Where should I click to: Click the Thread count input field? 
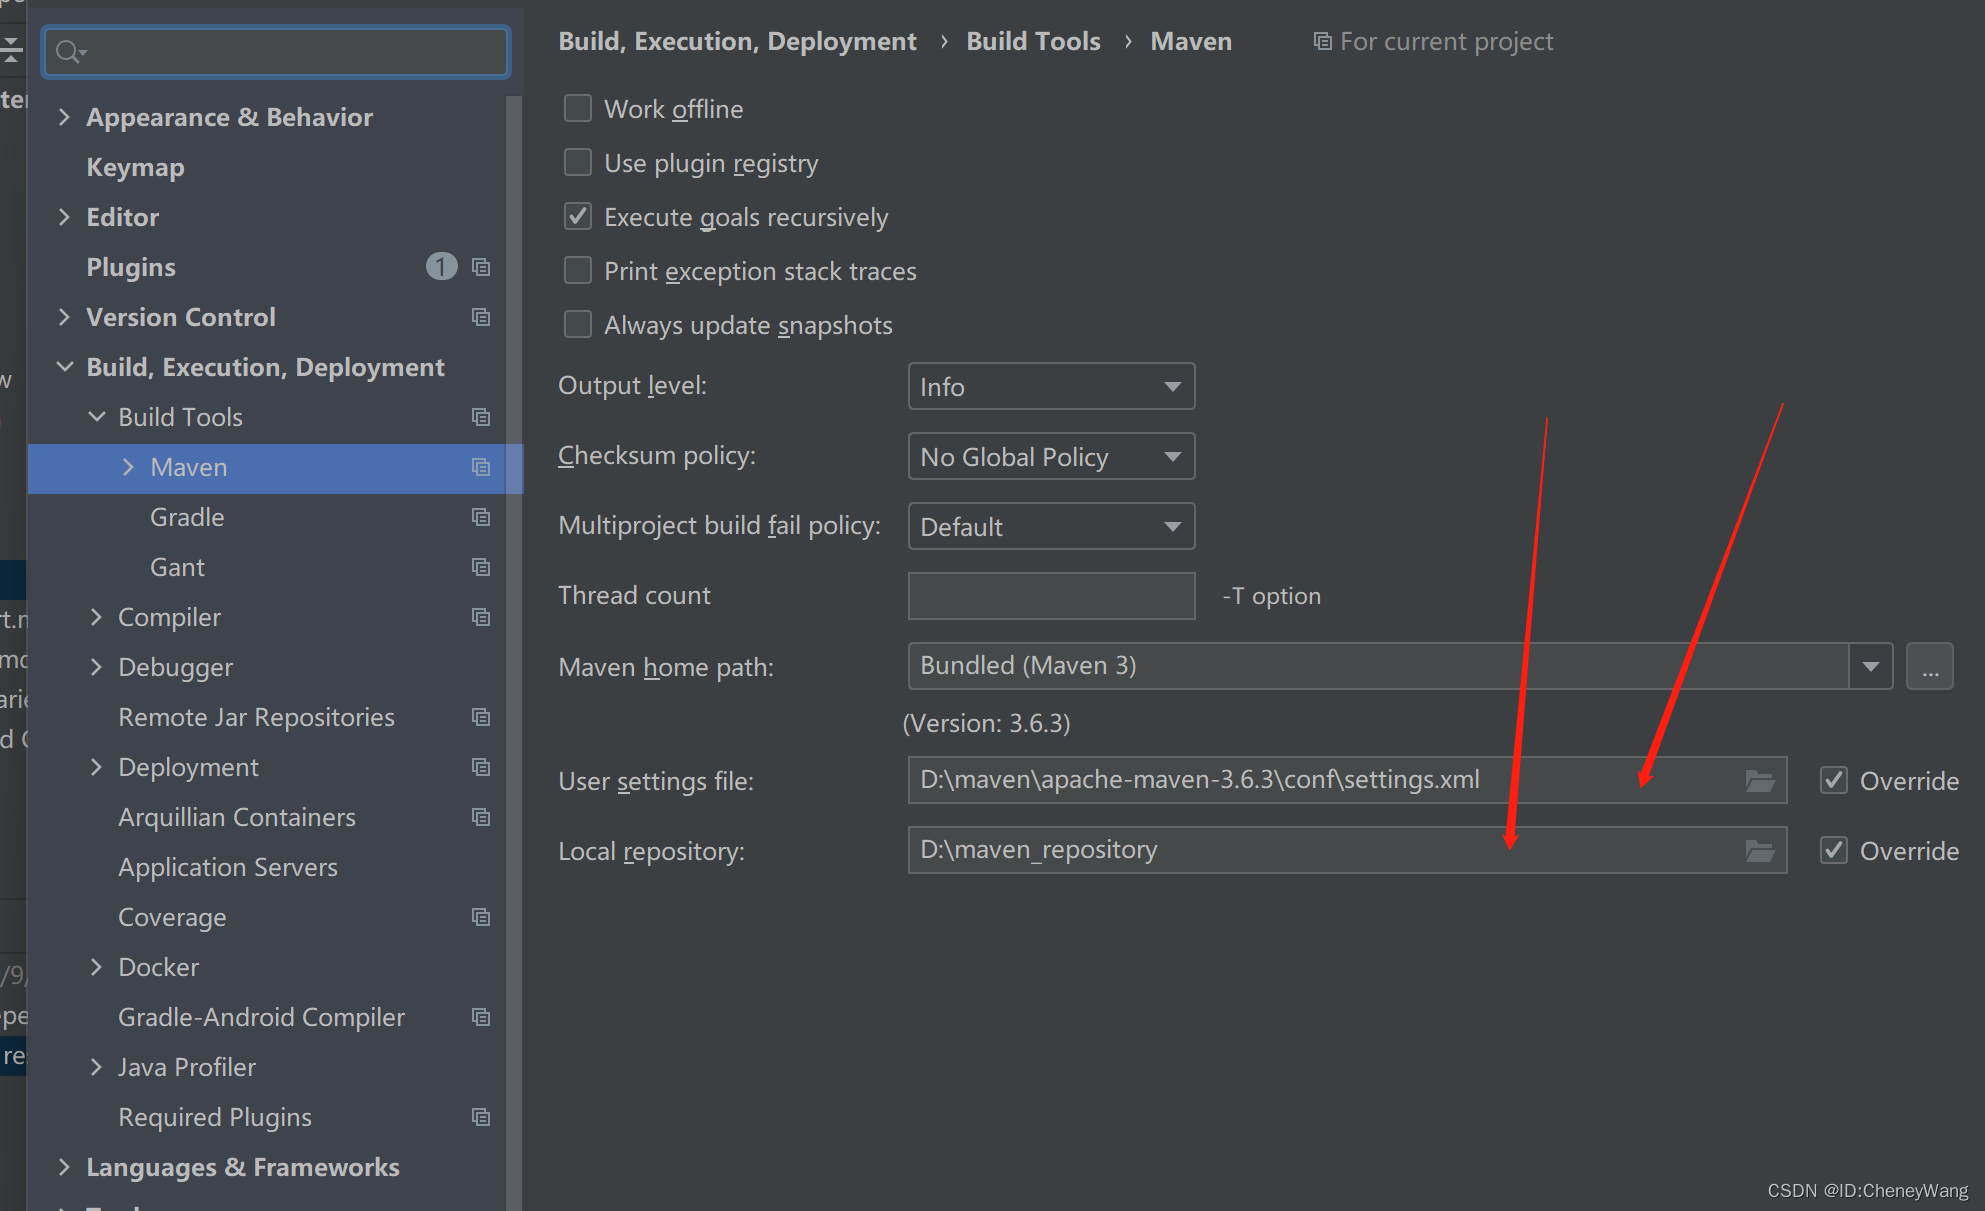point(1051,596)
